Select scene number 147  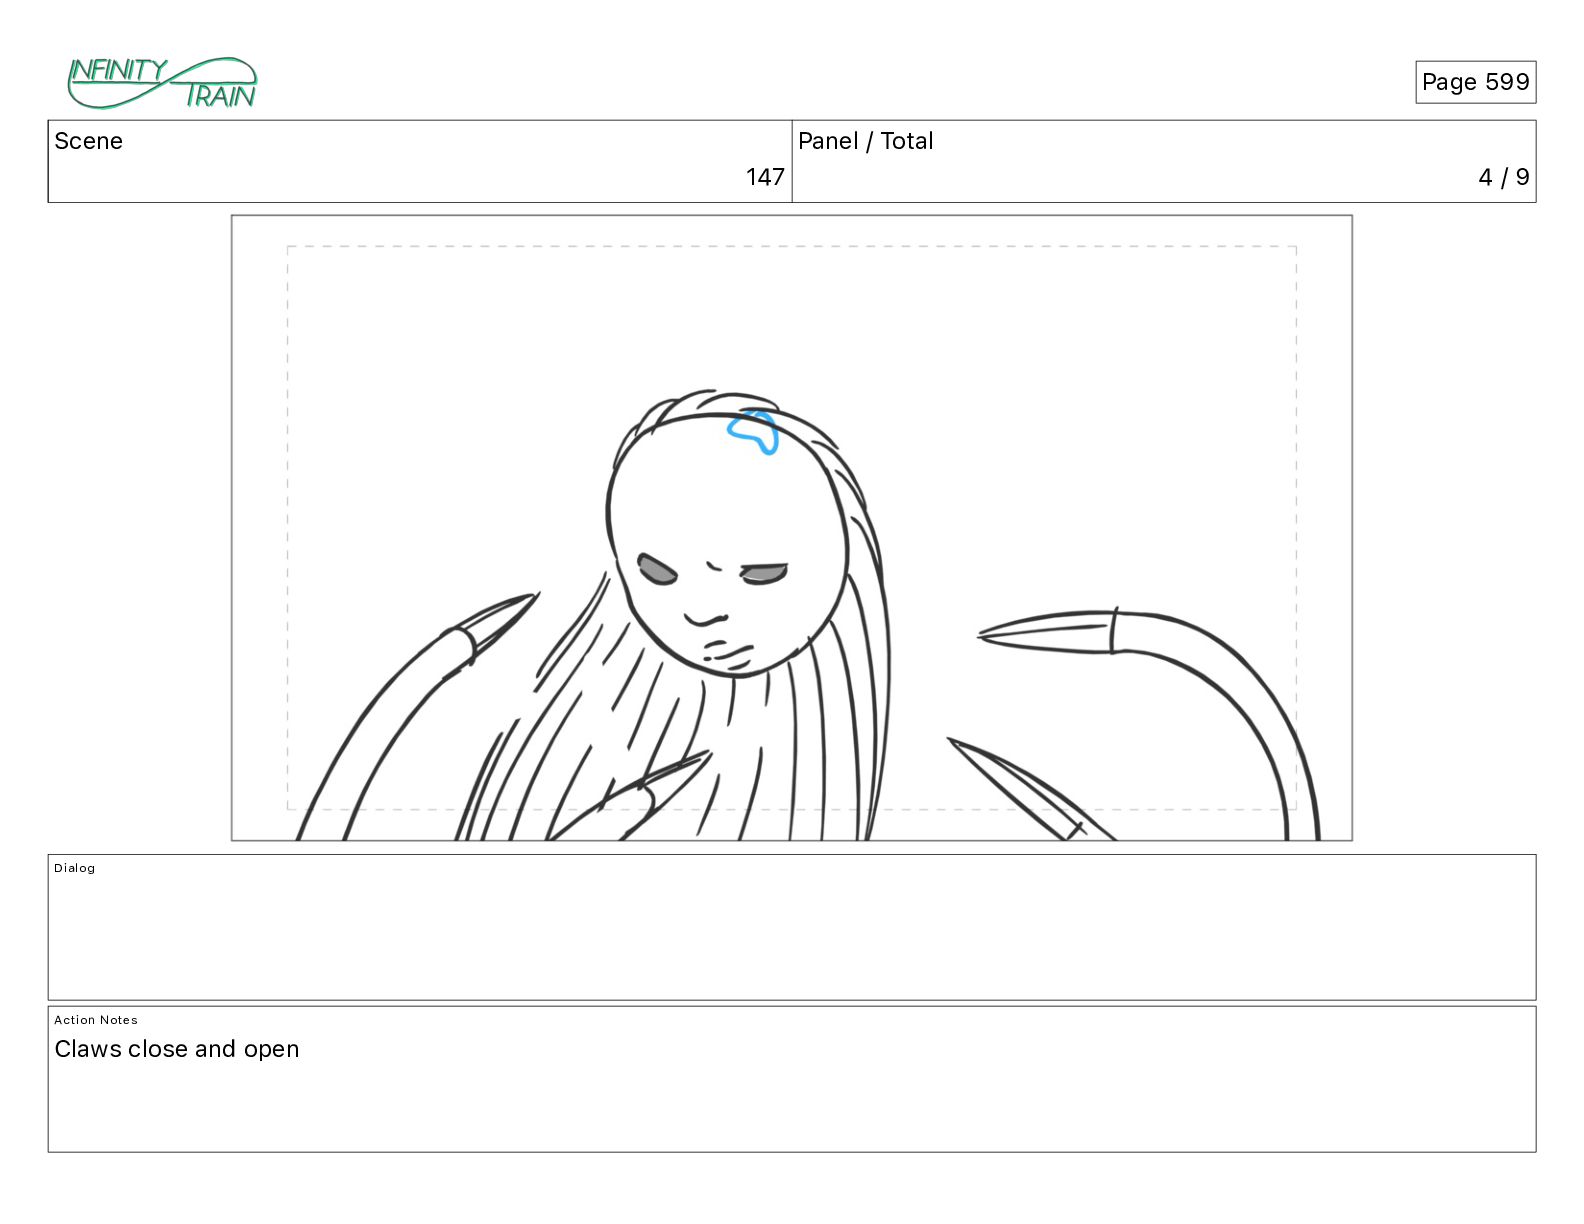pos(765,177)
